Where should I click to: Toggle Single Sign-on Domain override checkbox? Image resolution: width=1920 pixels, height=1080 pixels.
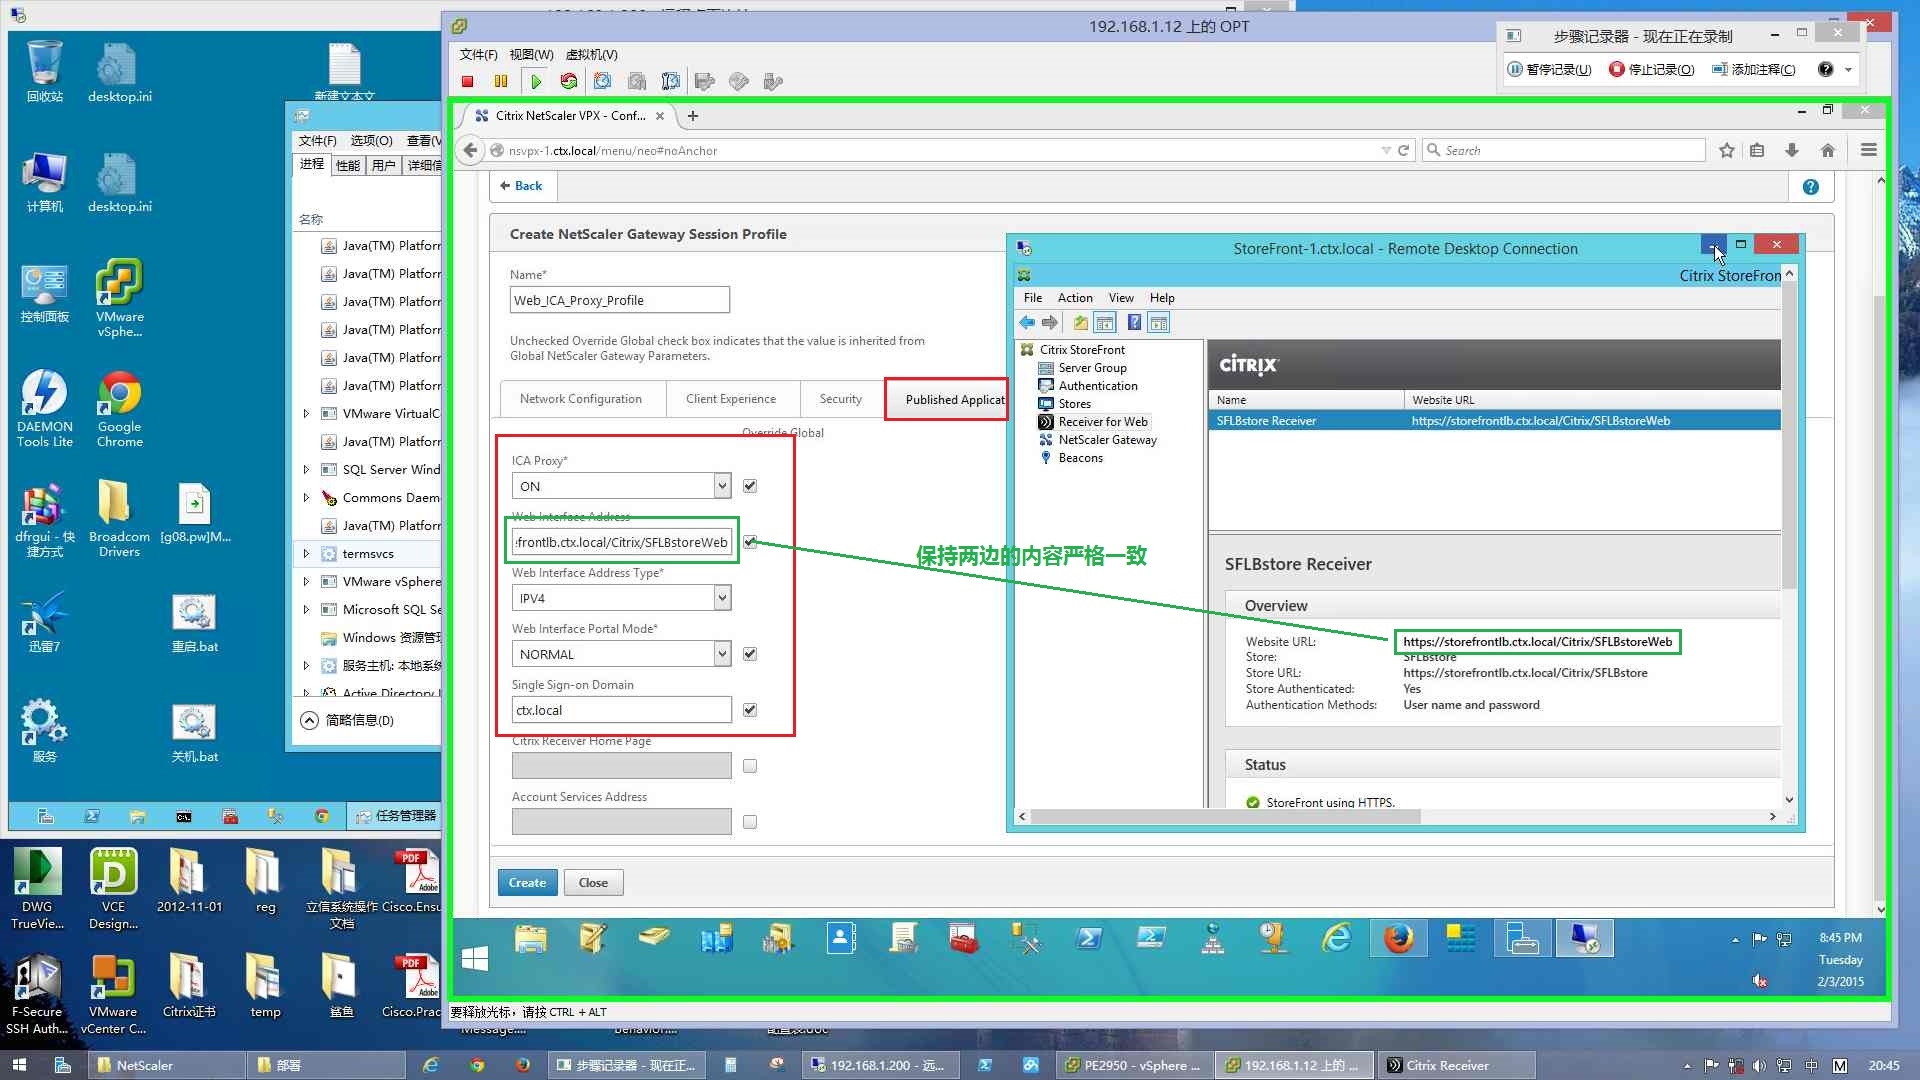750,710
